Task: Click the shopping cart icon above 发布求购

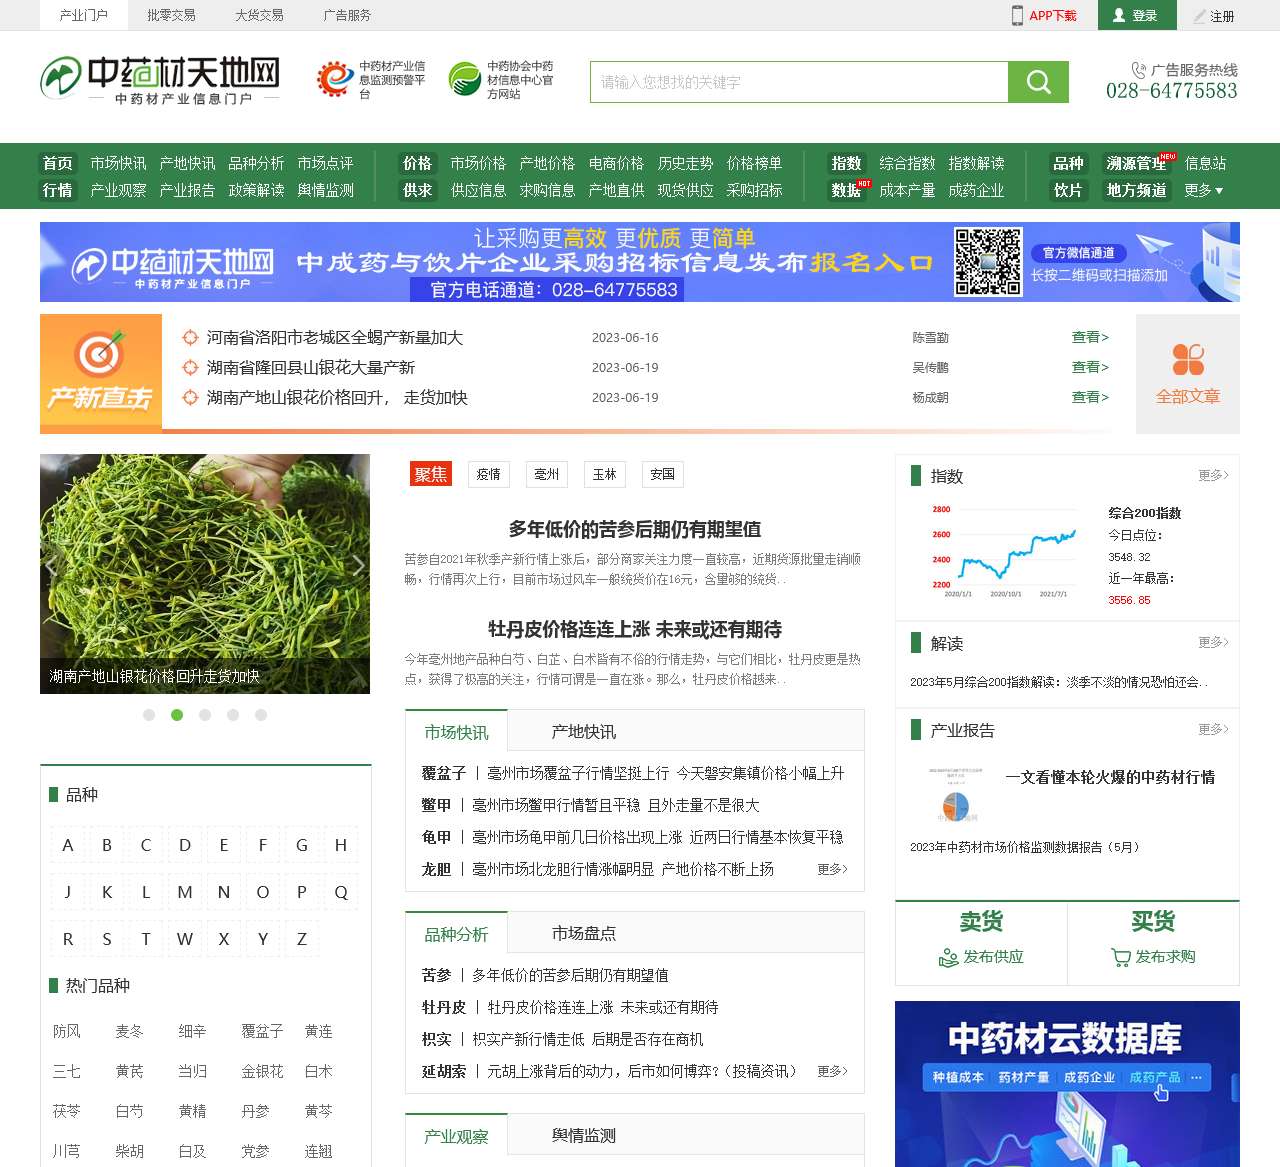Action: pyautogui.click(x=1119, y=957)
